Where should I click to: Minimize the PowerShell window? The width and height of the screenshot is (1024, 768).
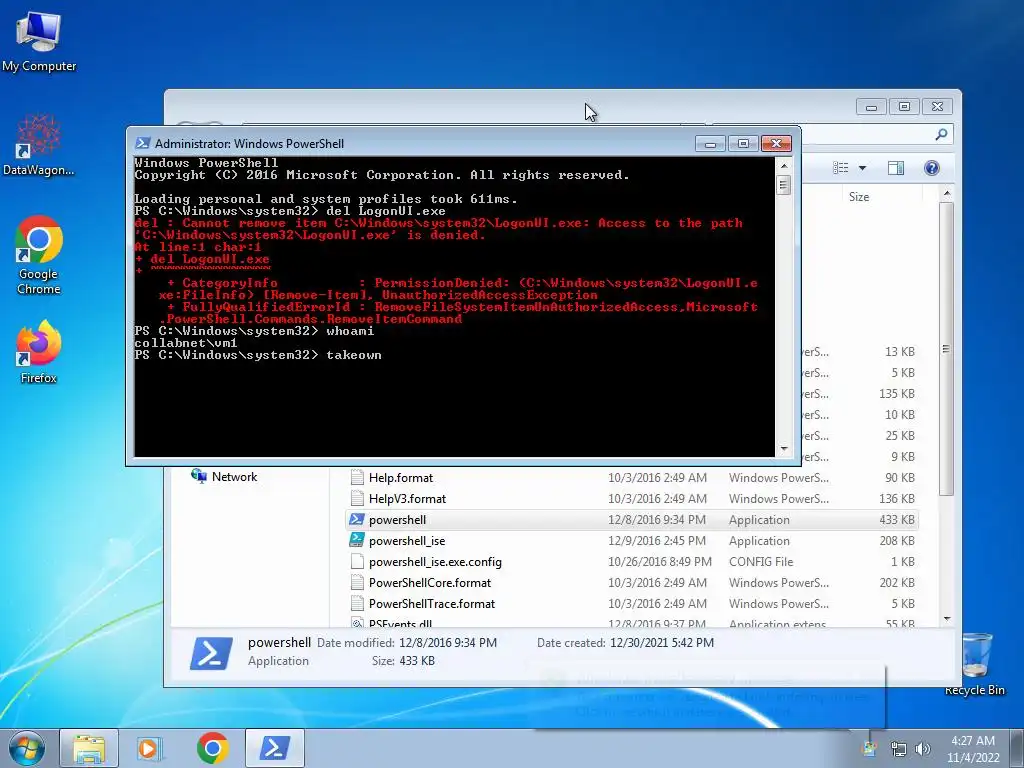711,144
